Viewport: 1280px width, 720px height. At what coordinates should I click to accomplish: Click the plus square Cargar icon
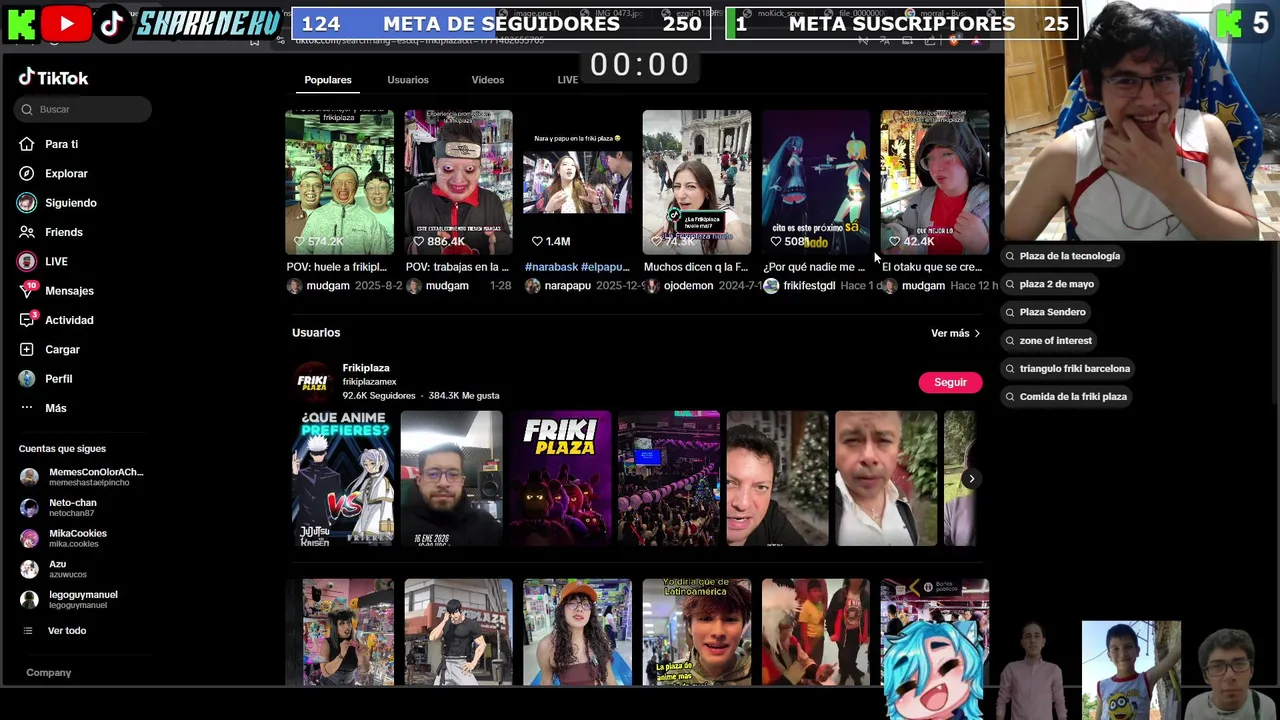point(27,349)
